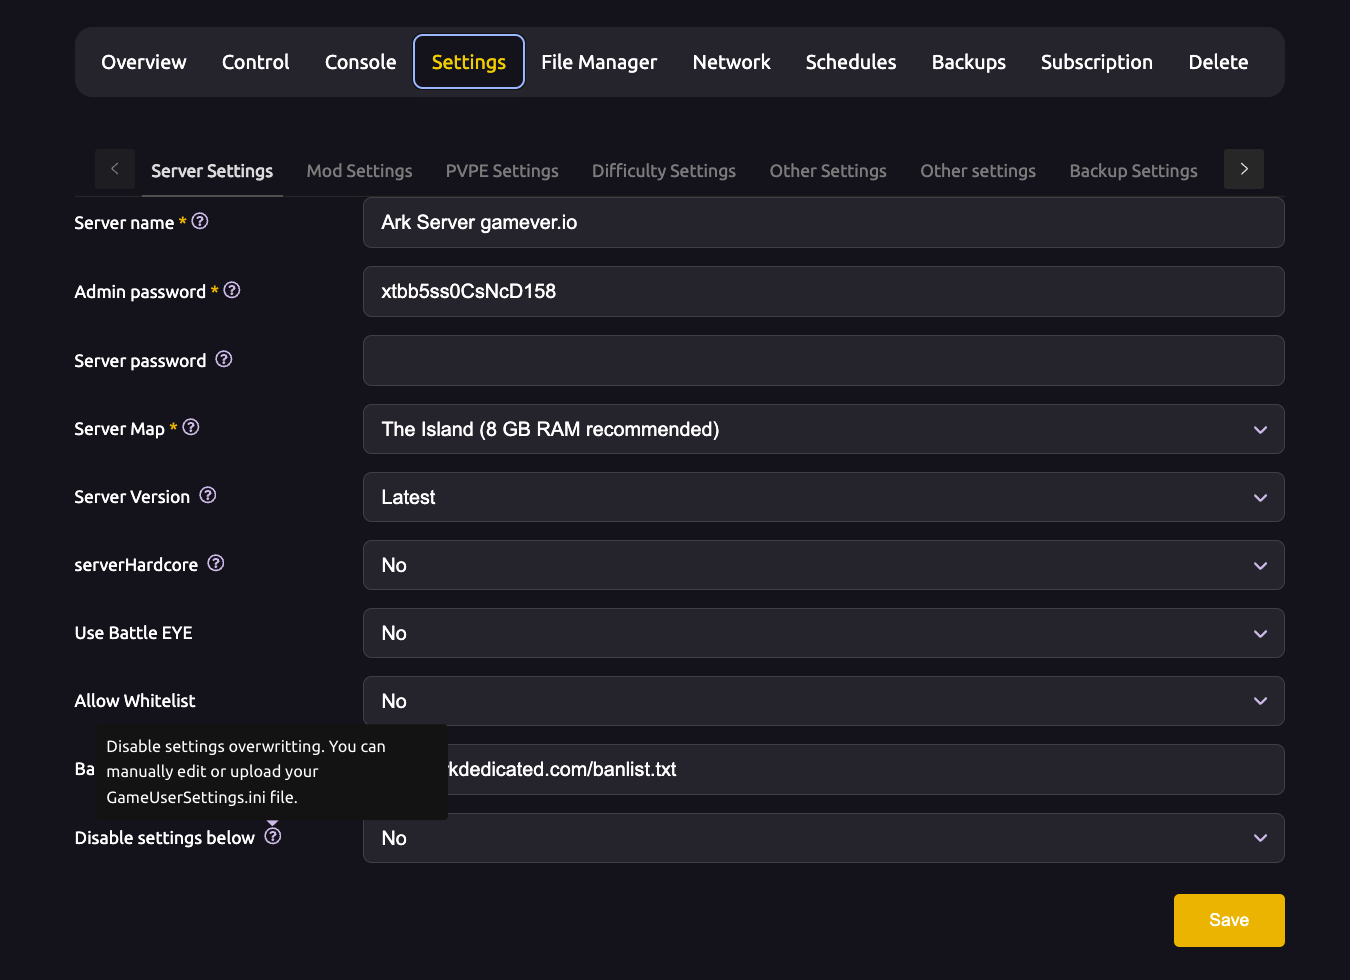Click help icon beside Server Version

[208, 495]
